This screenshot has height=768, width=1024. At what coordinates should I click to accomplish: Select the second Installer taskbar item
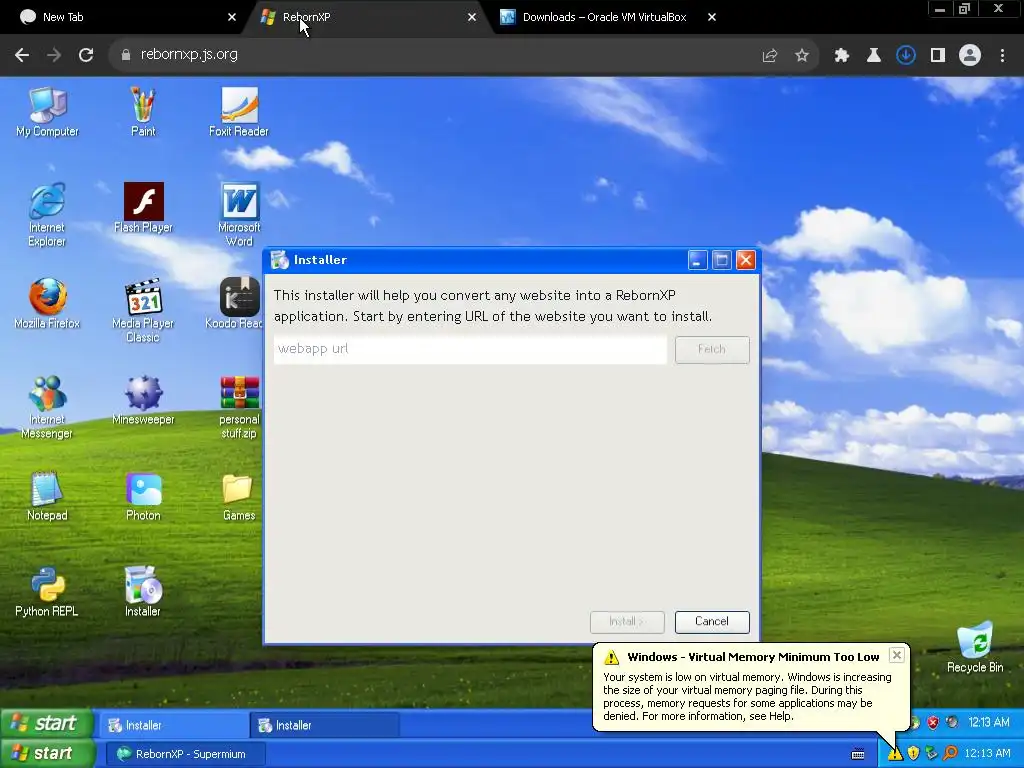[324, 726]
